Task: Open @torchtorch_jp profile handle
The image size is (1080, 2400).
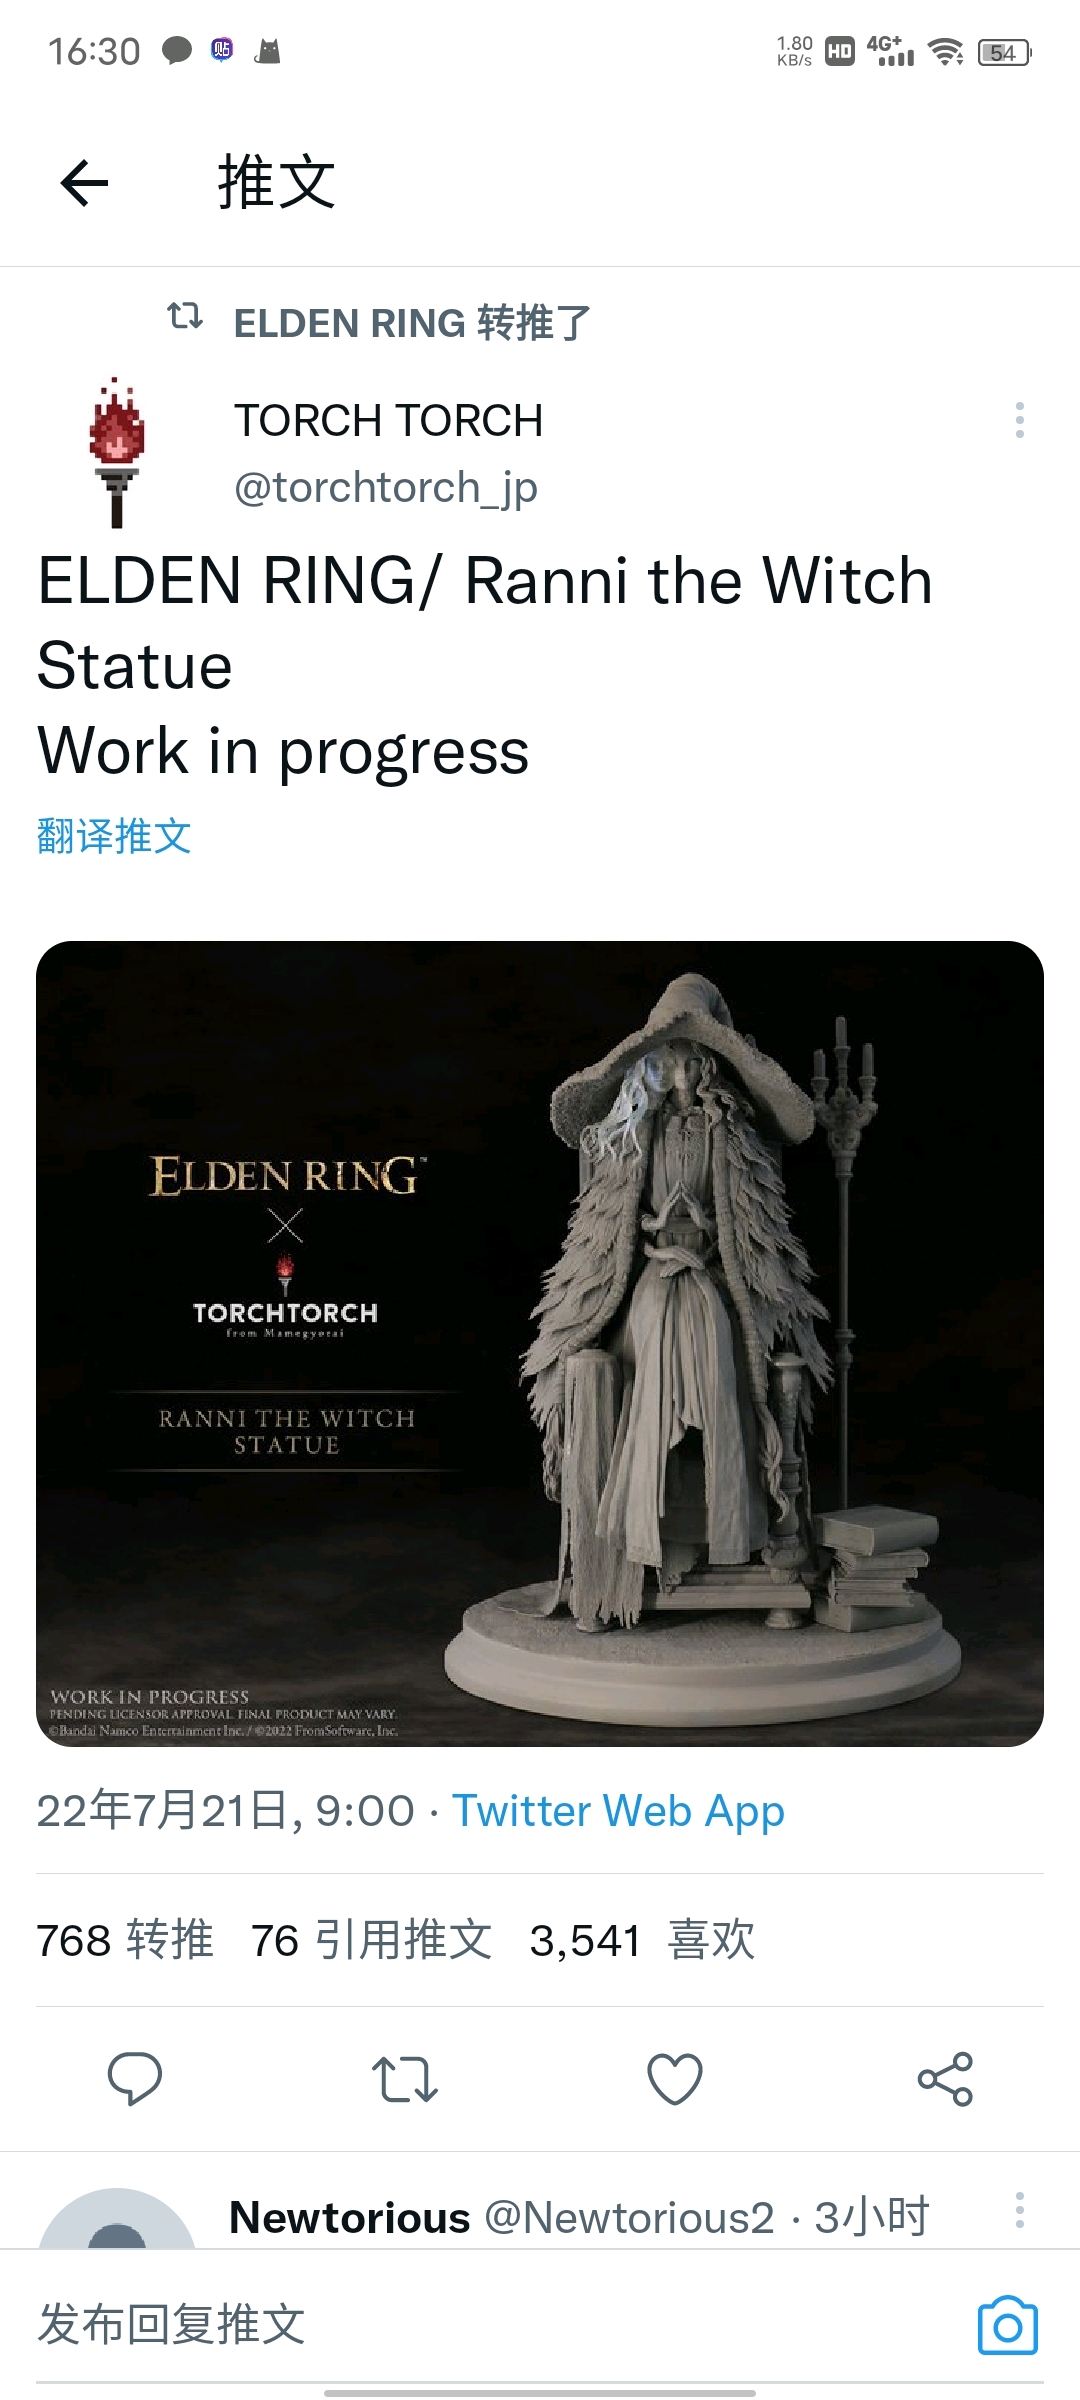Action: point(386,487)
